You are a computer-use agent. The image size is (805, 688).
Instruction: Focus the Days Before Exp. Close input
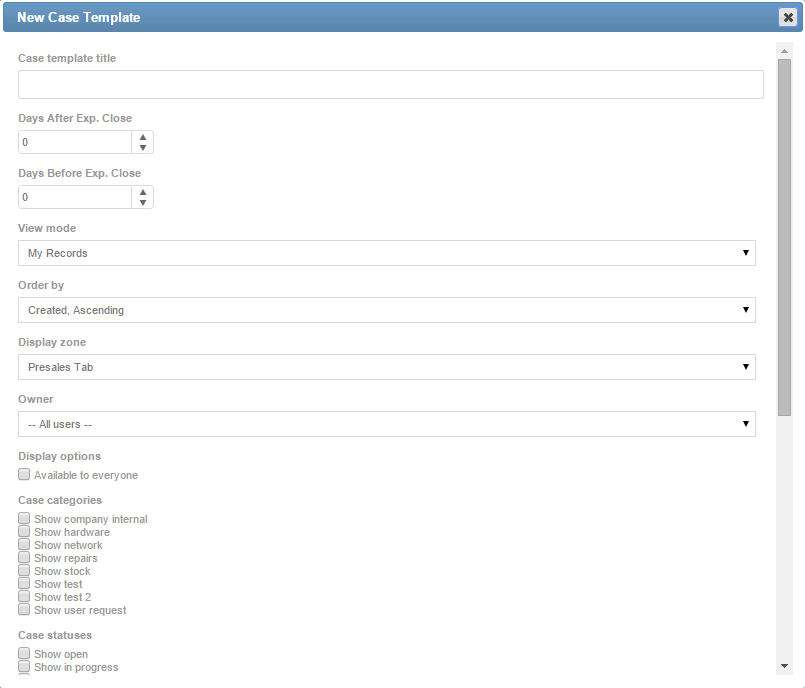click(x=75, y=197)
